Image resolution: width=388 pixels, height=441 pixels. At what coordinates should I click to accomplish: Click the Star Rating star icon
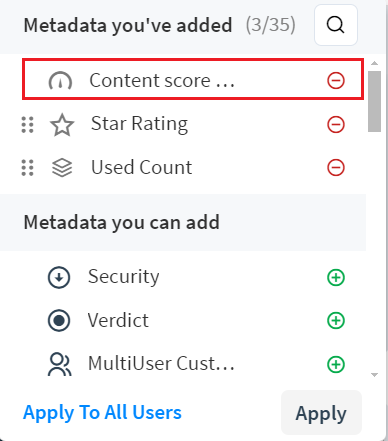[x=62, y=125]
